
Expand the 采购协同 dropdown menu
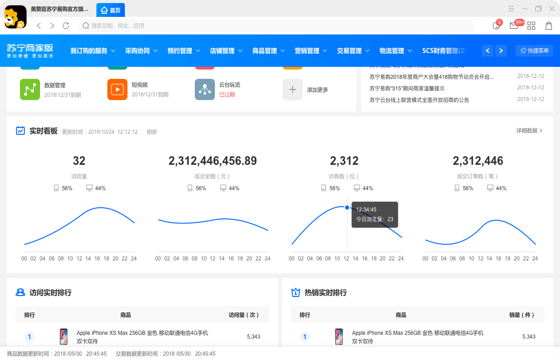point(141,51)
